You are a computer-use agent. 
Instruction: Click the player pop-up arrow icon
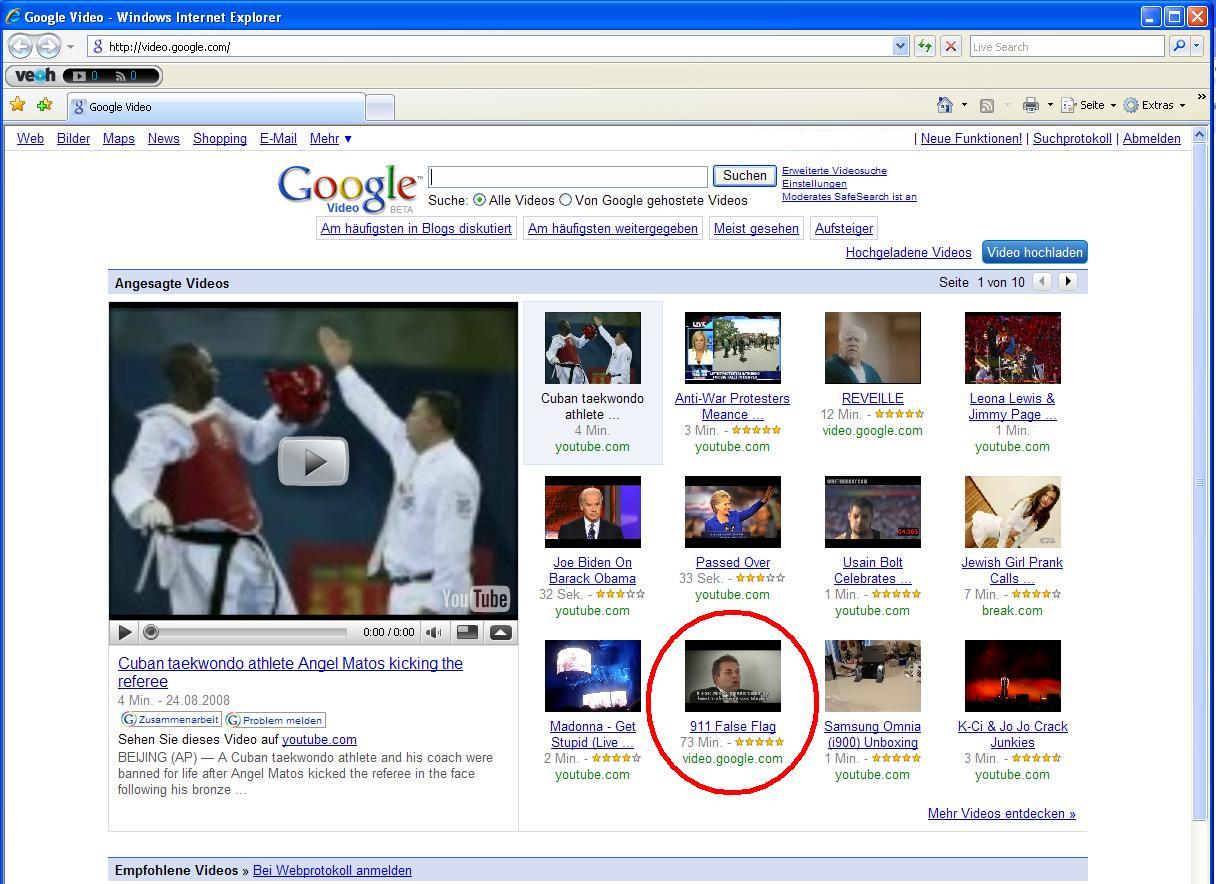click(x=501, y=632)
